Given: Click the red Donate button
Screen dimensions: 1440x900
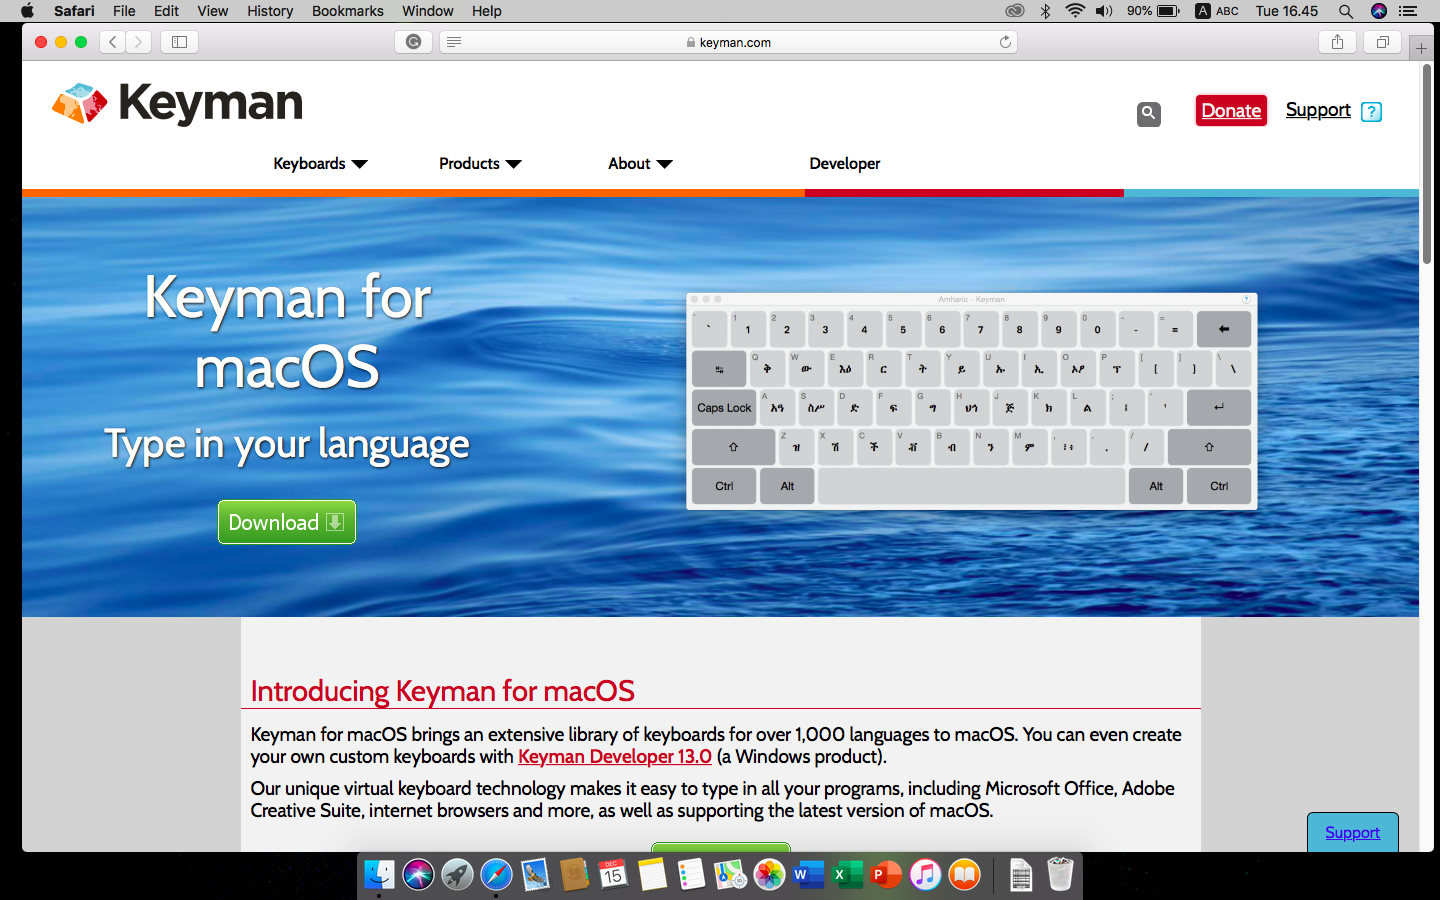Looking at the screenshot, I should tap(1231, 111).
